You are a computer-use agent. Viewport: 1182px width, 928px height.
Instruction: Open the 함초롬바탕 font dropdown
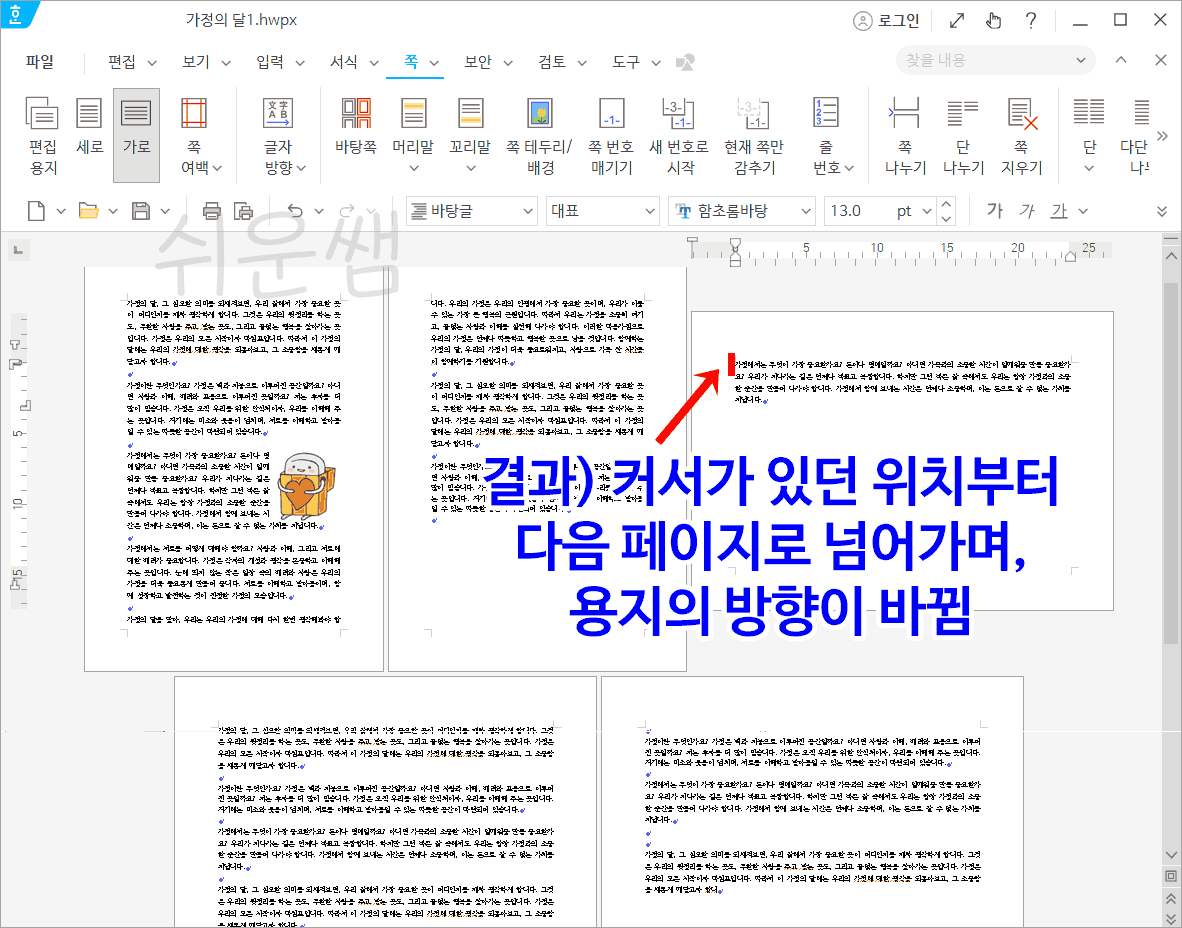(x=742, y=211)
